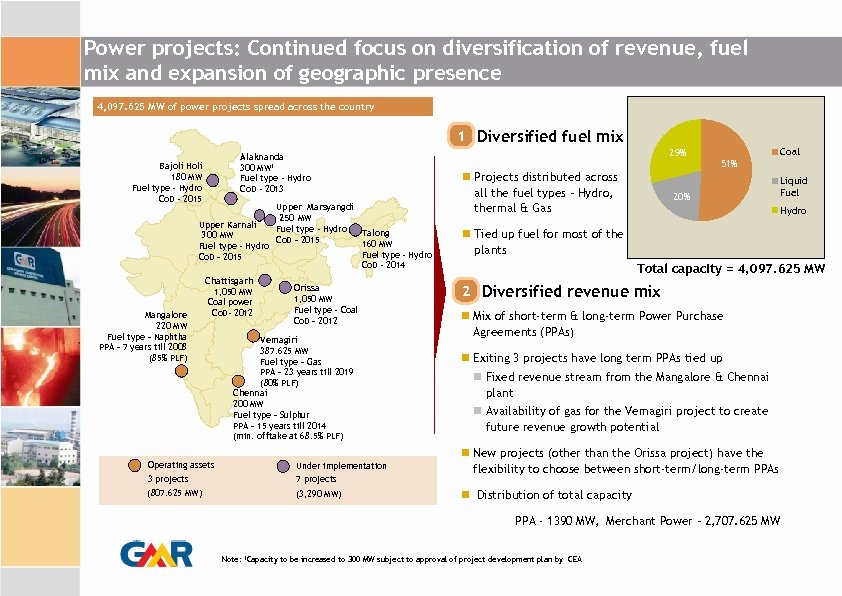Click the Alaknanda project marker on the map

[230, 198]
